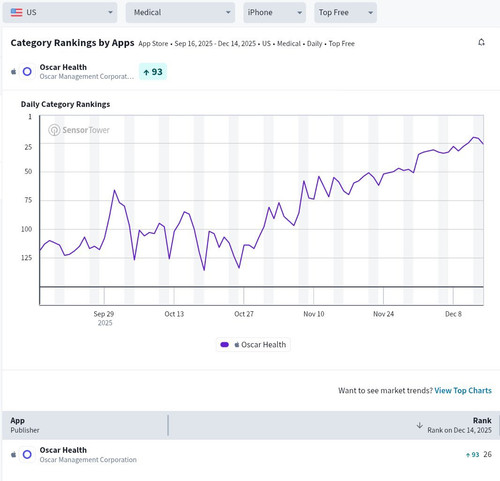The image size is (500, 481).
Task: Open the Medical category dropdown
Action: pyautogui.click(x=180, y=13)
